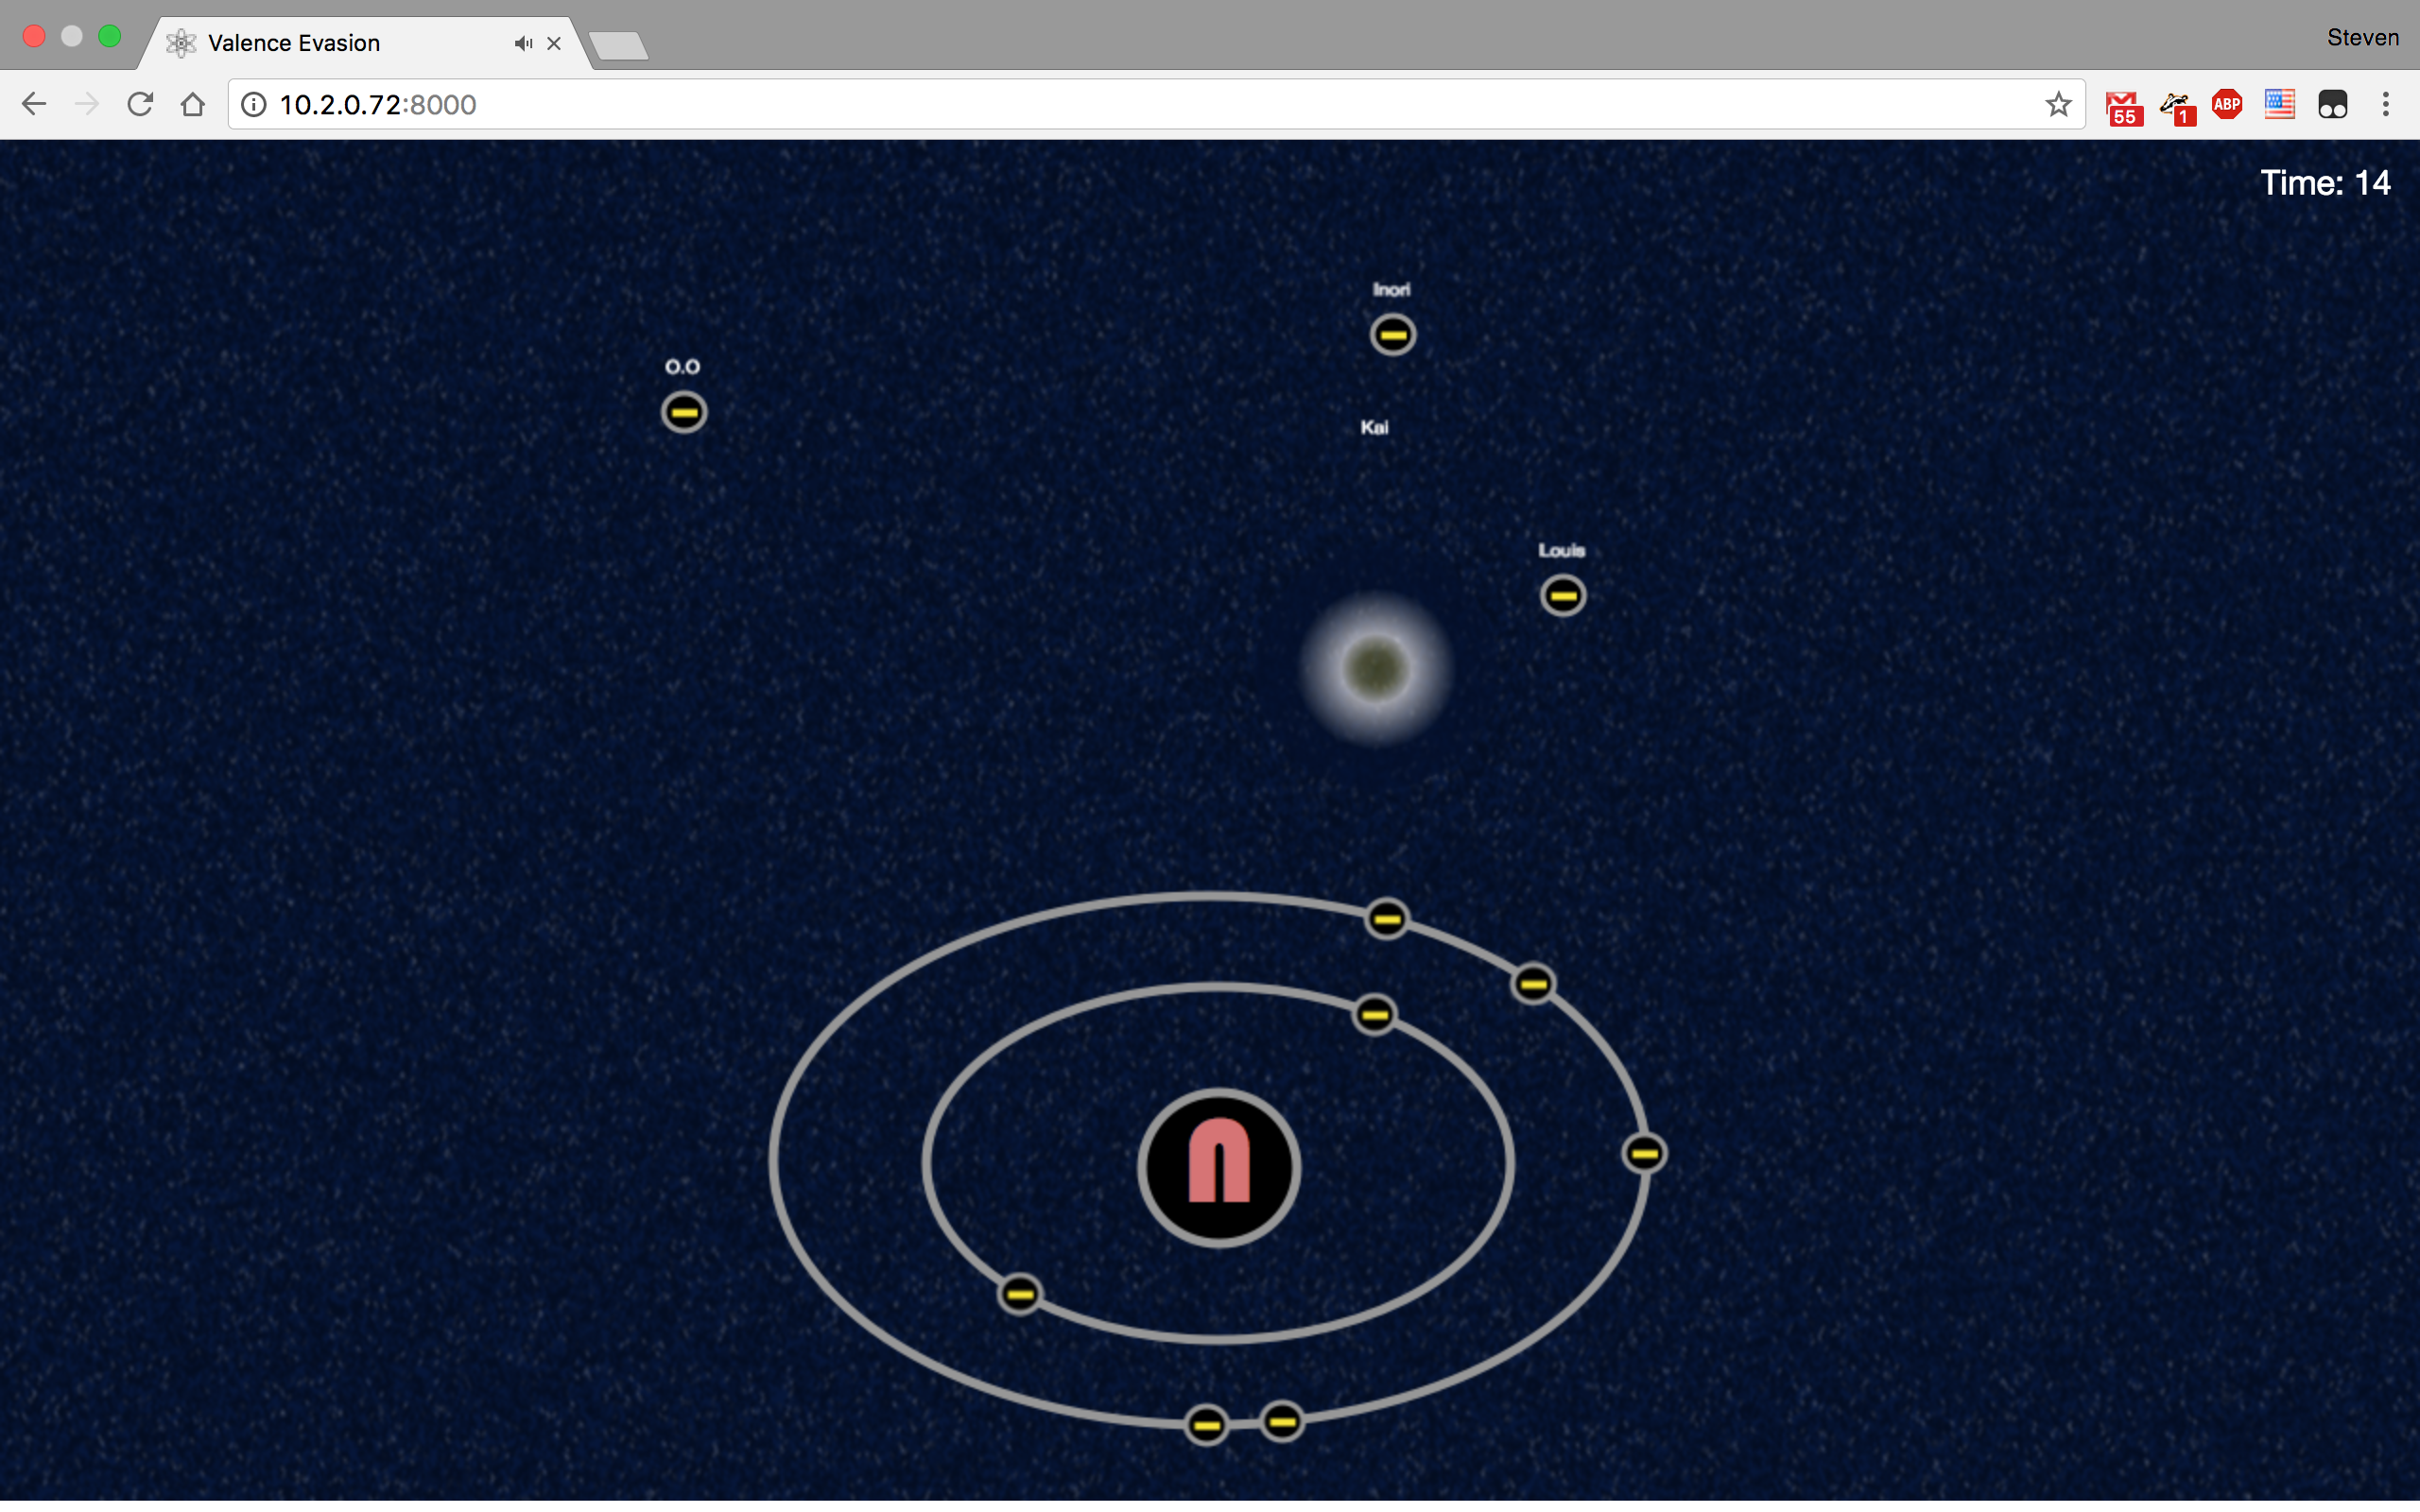Image resolution: width=2420 pixels, height=1512 pixels.
Task: Open the home page
Action: [193, 104]
